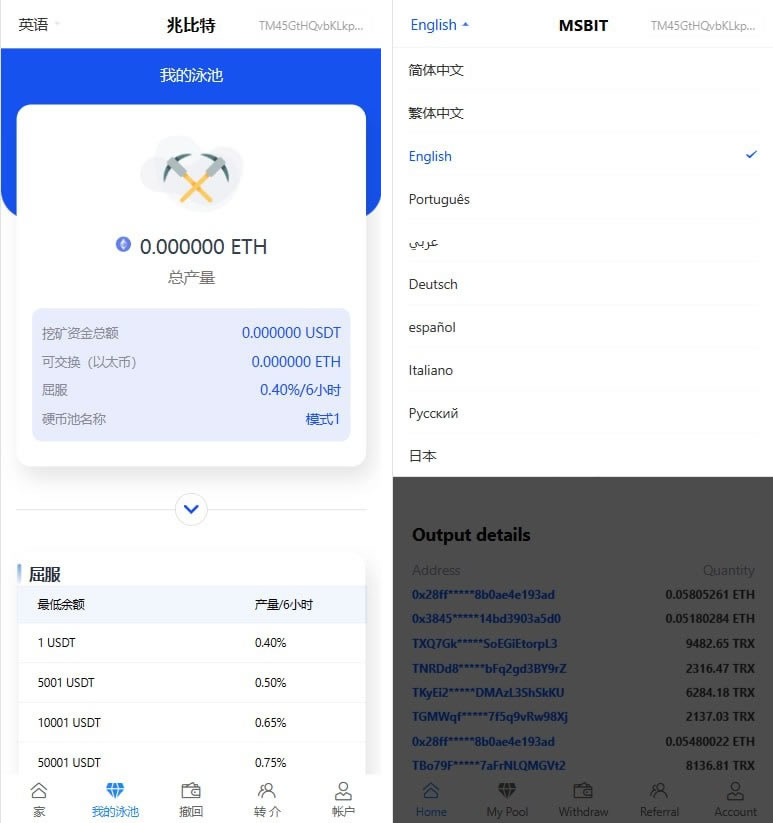Image resolution: width=773 pixels, height=823 pixels.
Task: Open the 撤回 wallet icon
Action: 191,791
